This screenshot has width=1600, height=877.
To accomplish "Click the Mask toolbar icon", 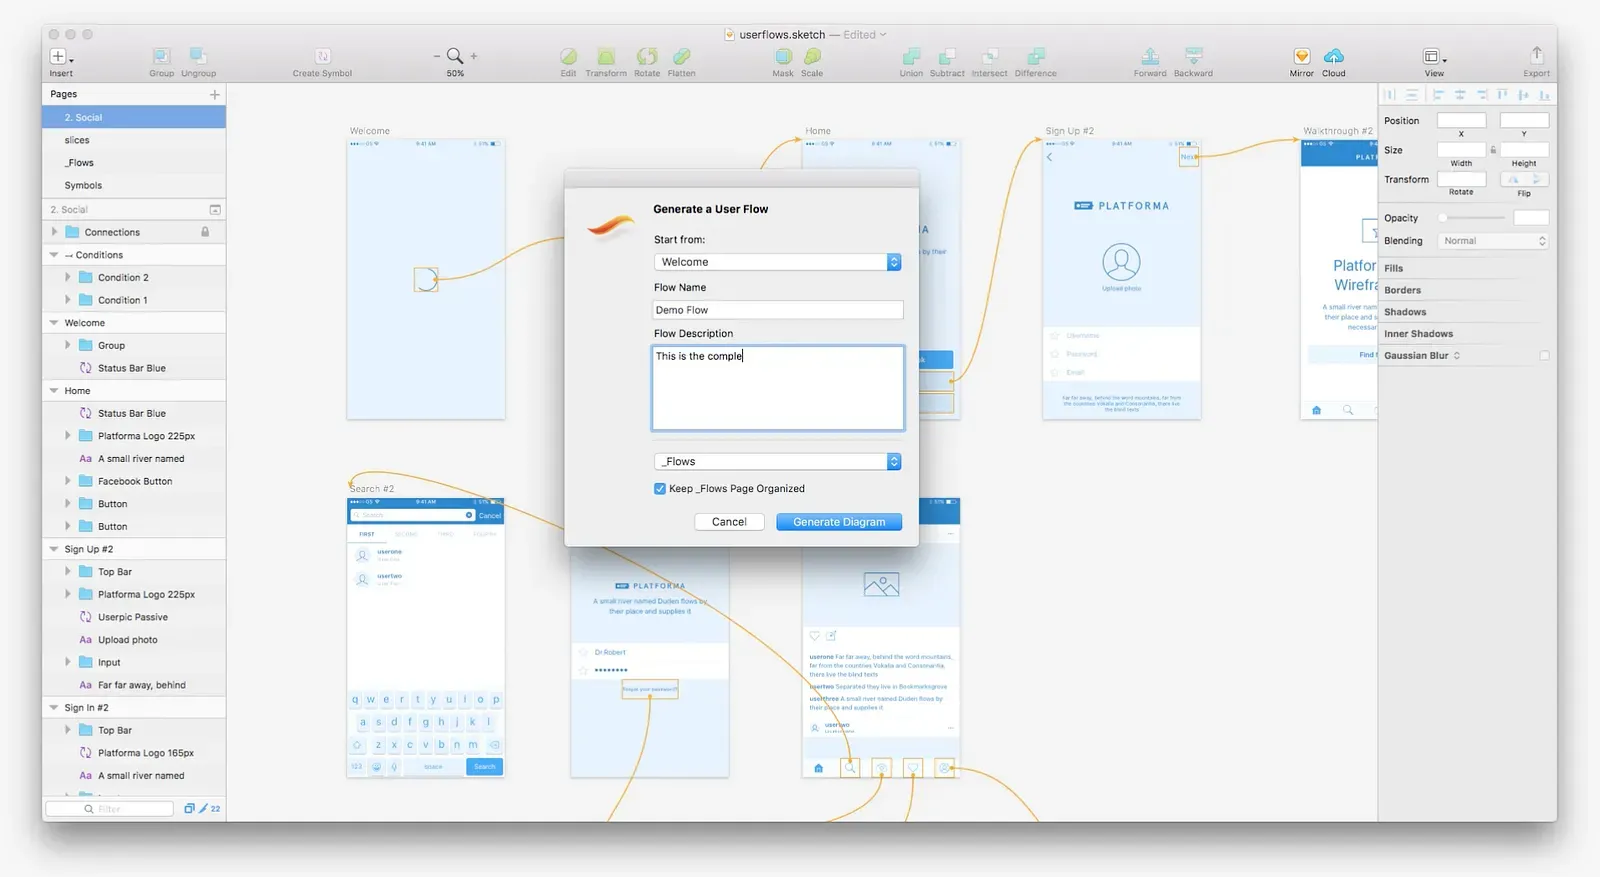I will pos(783,57).
